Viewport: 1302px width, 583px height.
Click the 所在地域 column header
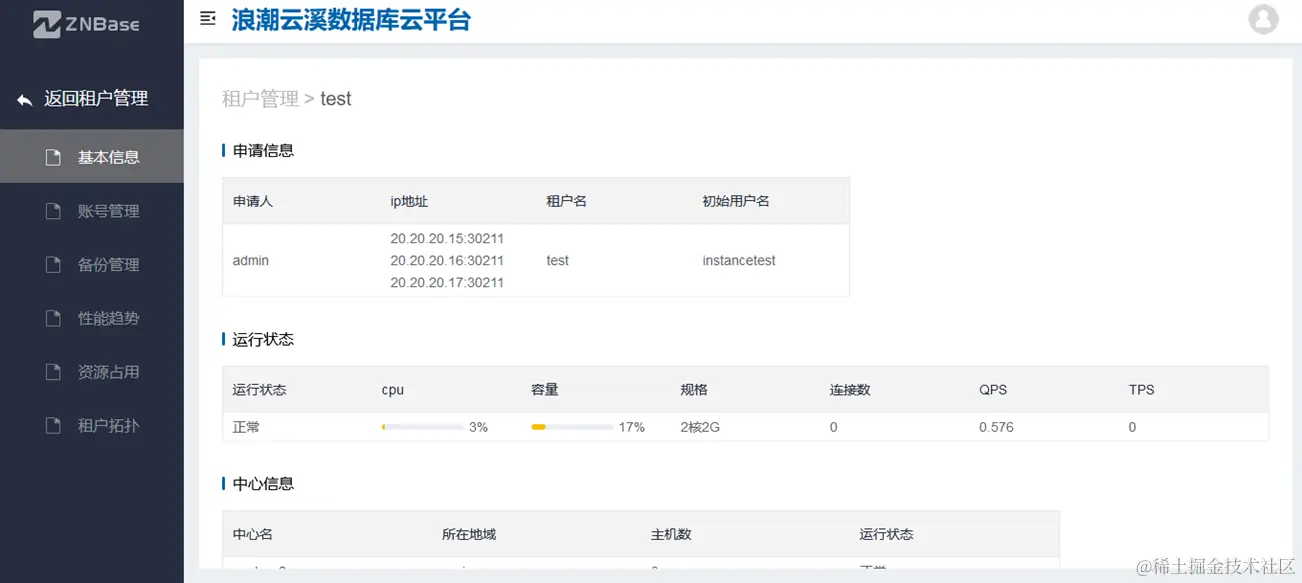click(469, 534)
